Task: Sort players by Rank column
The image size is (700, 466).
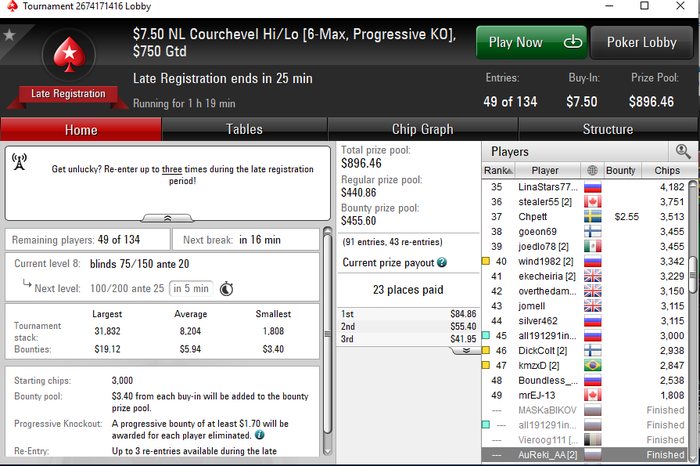Action: [x=498, y=170]
